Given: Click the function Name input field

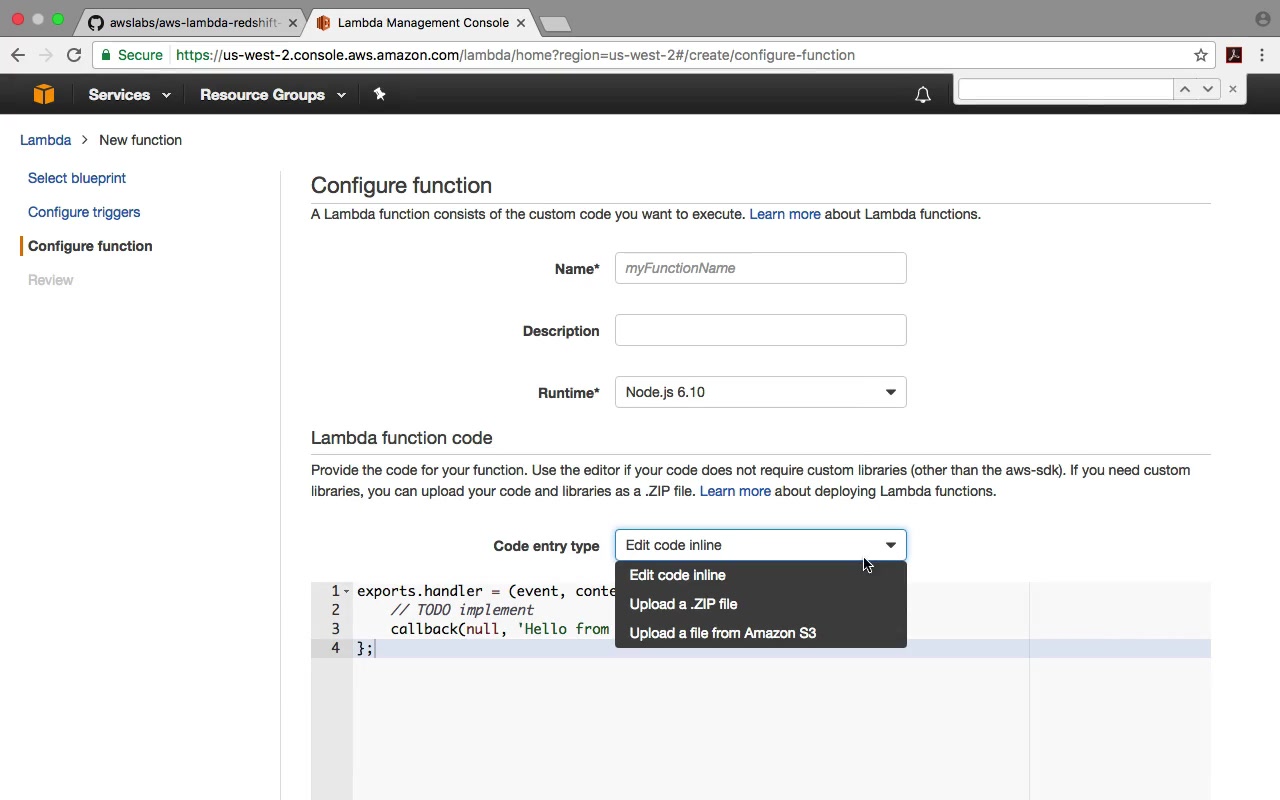Looking at the screenshot, I should 760,268.
